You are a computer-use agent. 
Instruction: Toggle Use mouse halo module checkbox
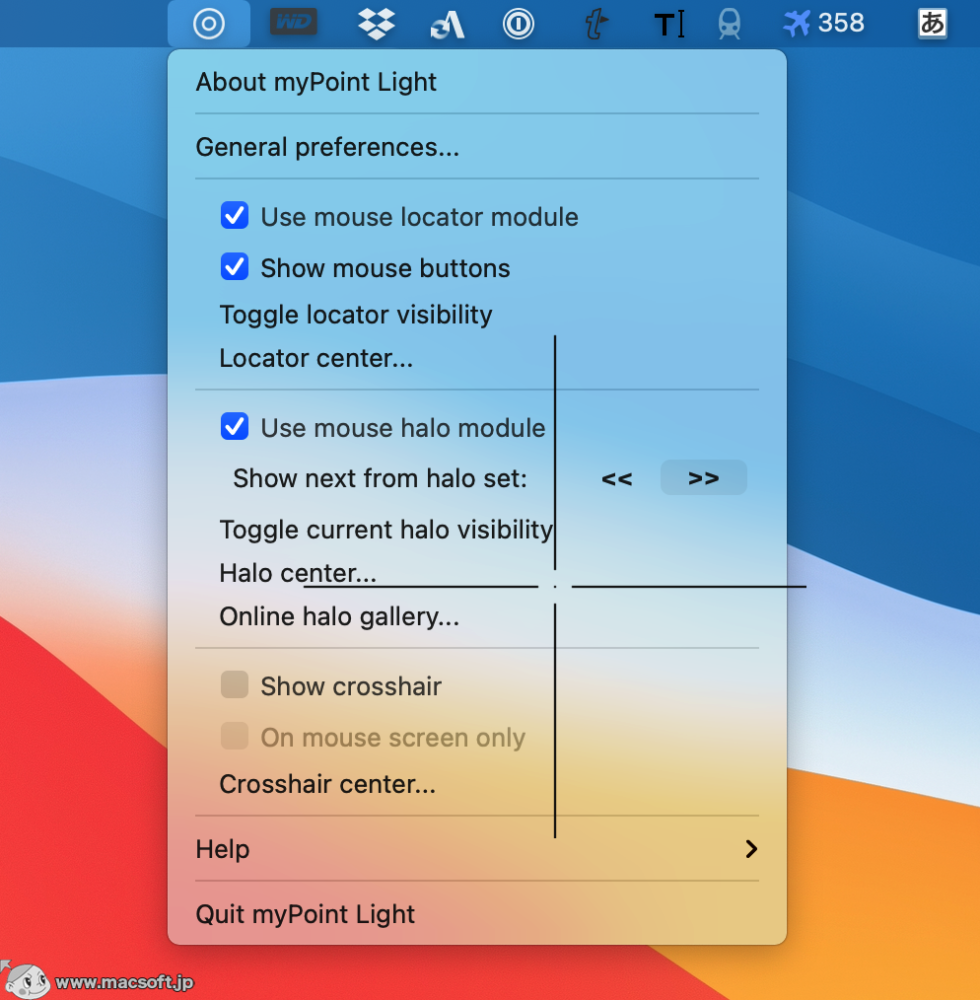pyautogui.click(x=235, y=427)
